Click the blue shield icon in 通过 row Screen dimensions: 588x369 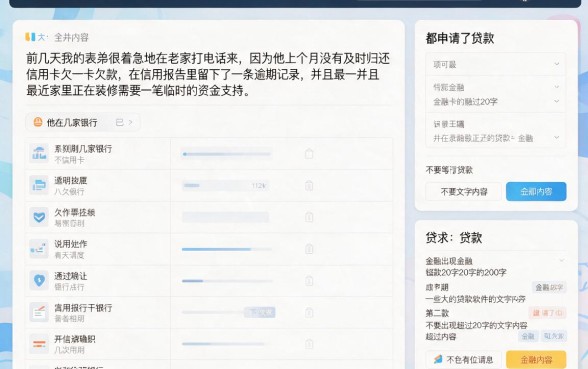click(x=39, y=280)
